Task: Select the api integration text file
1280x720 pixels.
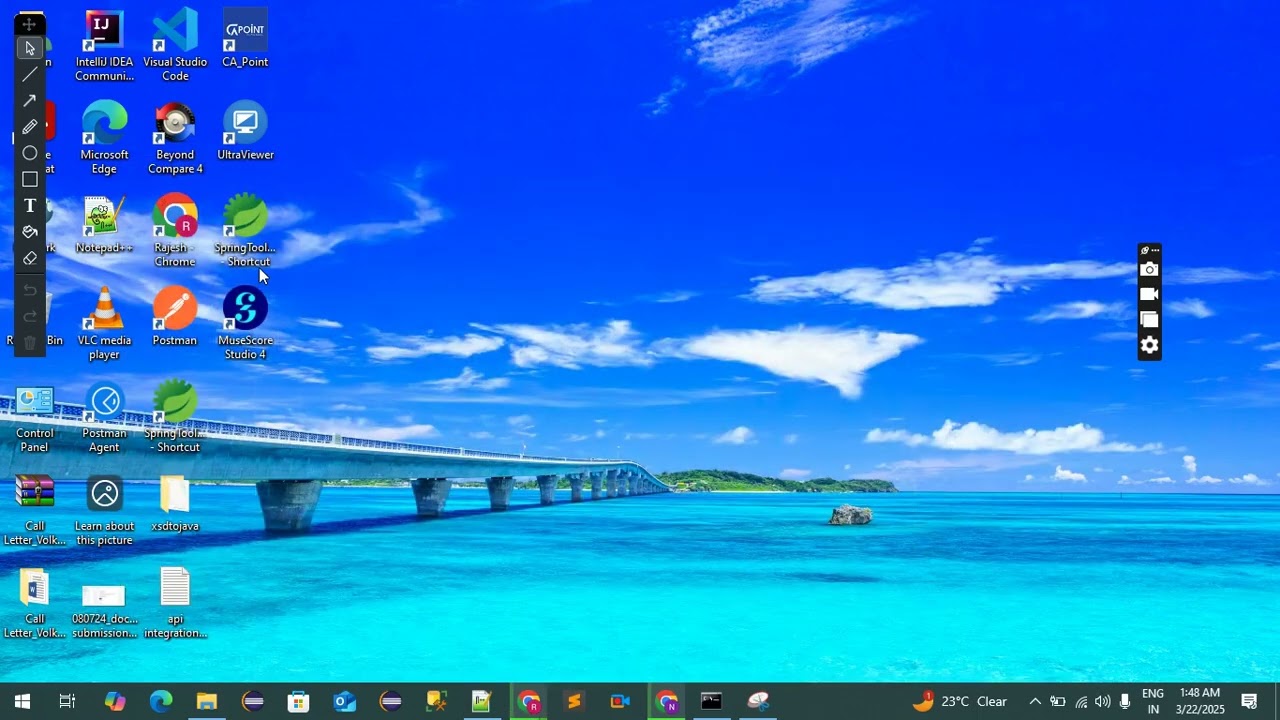Action: tap(175, 603)
